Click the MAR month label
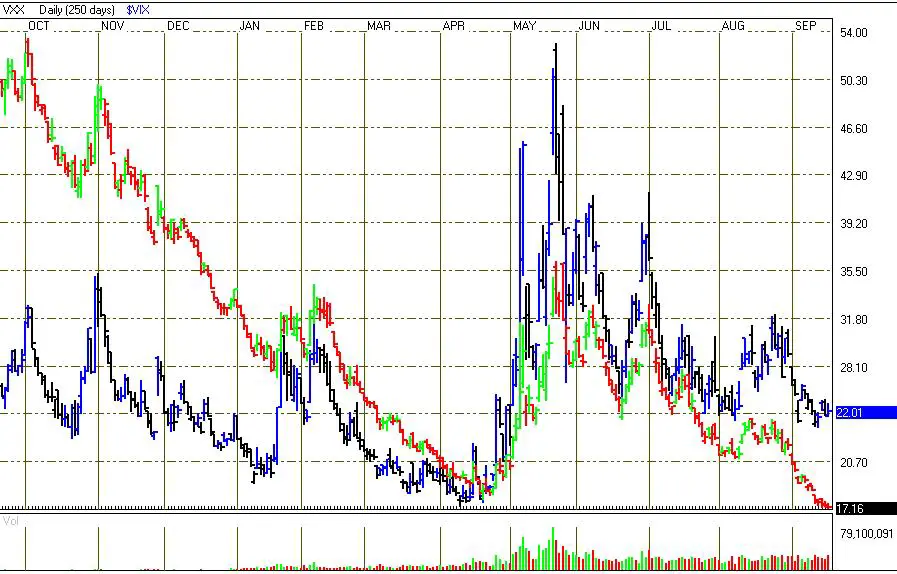897x574 pixels. (379, 26)
